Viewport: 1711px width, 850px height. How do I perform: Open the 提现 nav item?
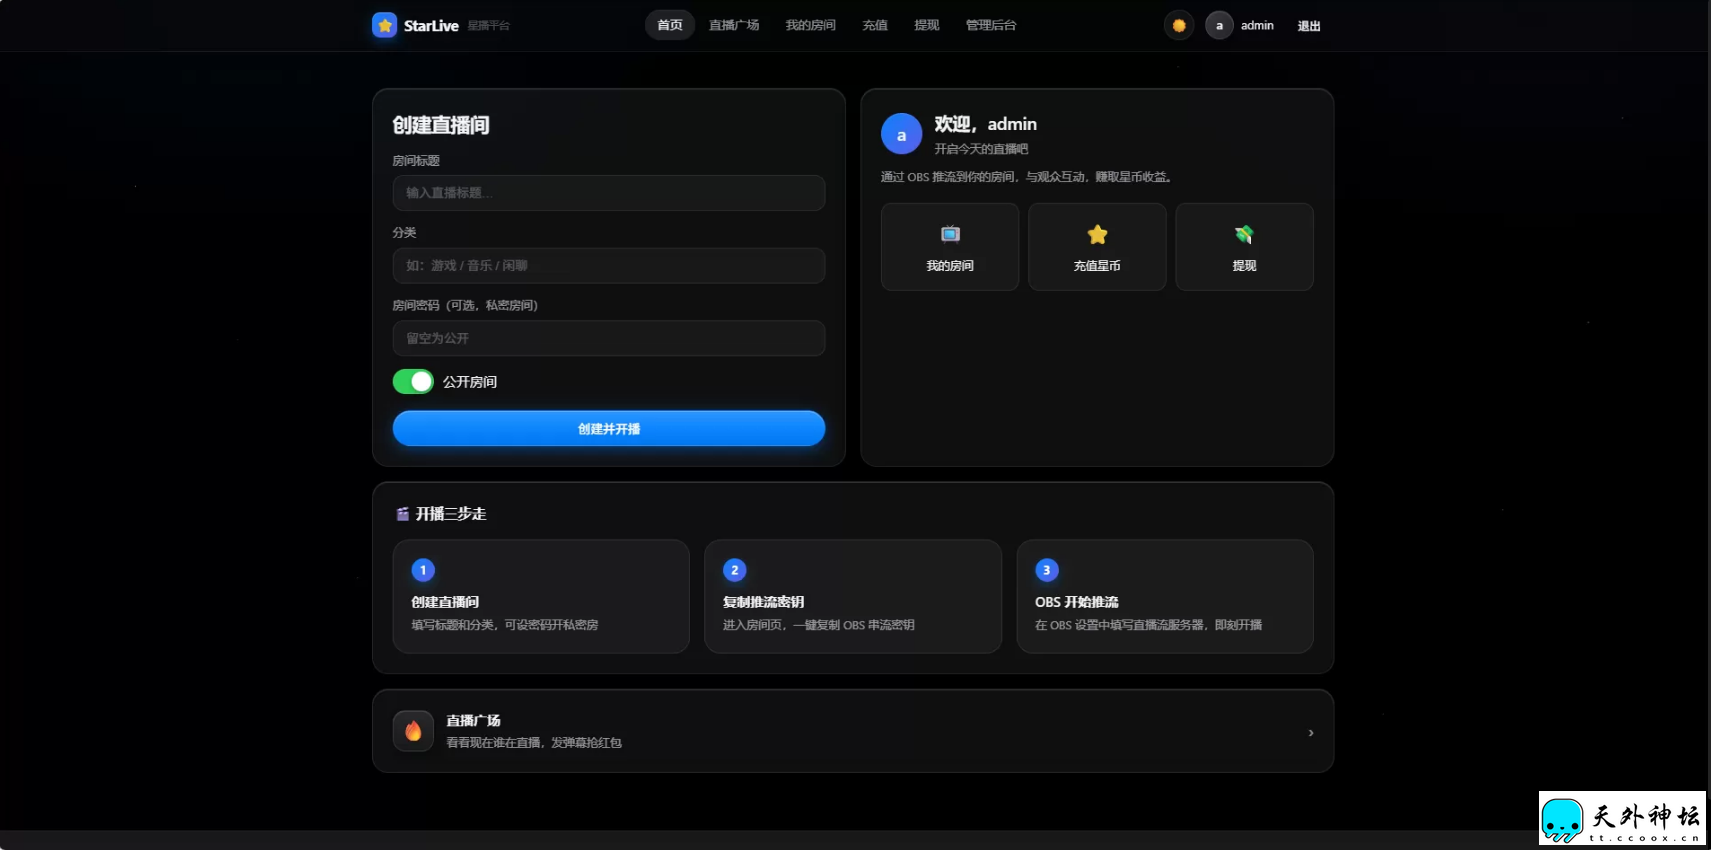click(927, 25)
